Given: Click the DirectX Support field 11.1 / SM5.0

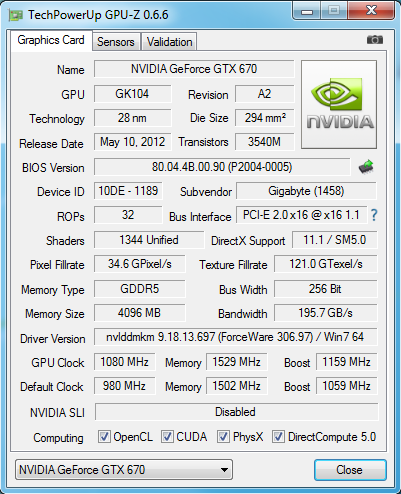Looking at the screenshot, I should click(335, 240).
